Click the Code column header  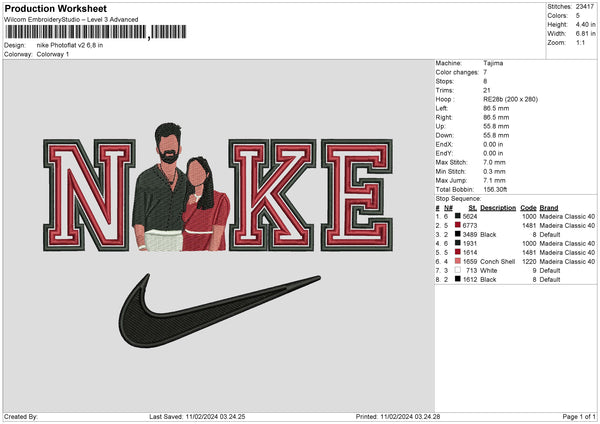click(x=528, y=208)
